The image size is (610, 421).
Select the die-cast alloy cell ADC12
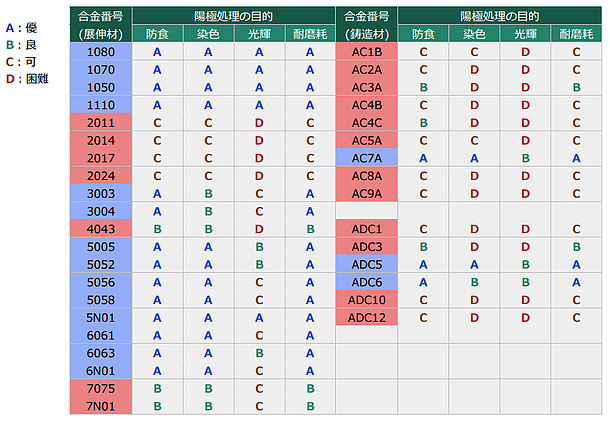pyautogui.click(x=367, y=317)
